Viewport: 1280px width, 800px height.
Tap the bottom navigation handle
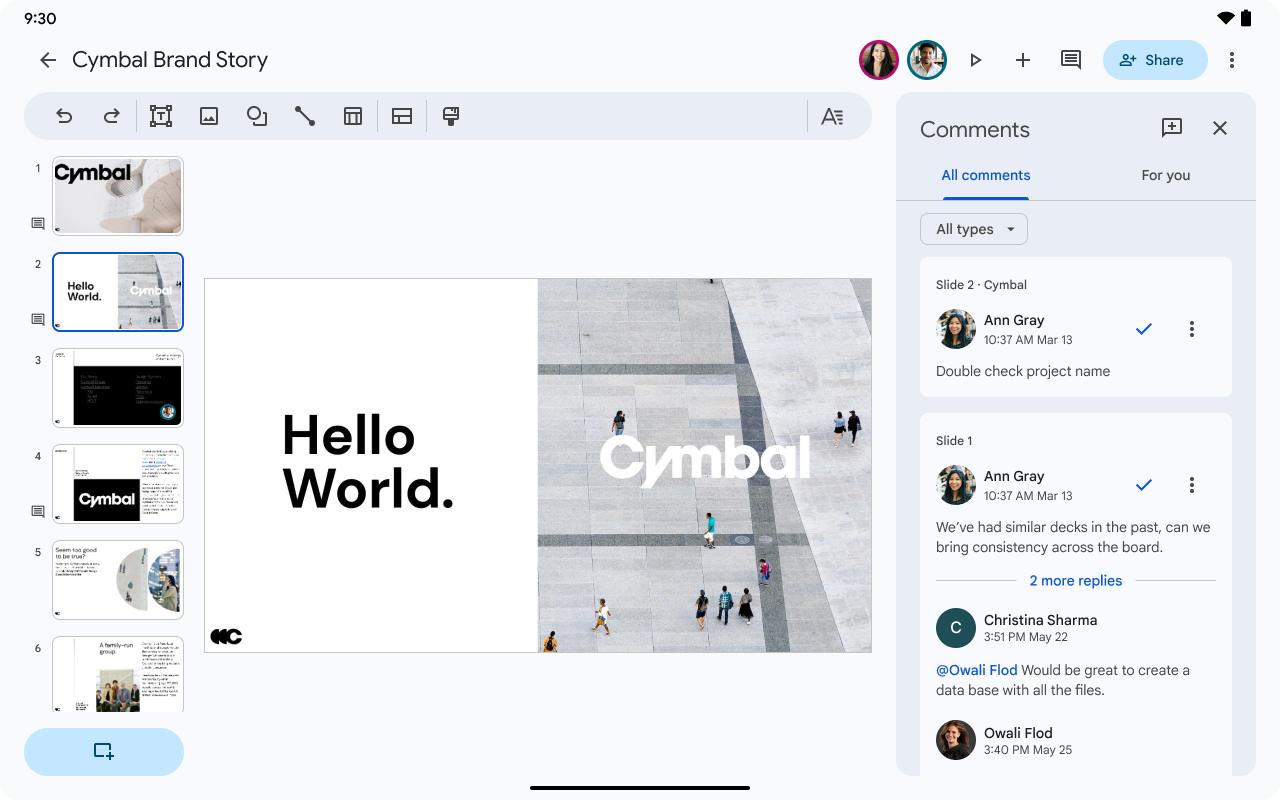pos(640,788)
